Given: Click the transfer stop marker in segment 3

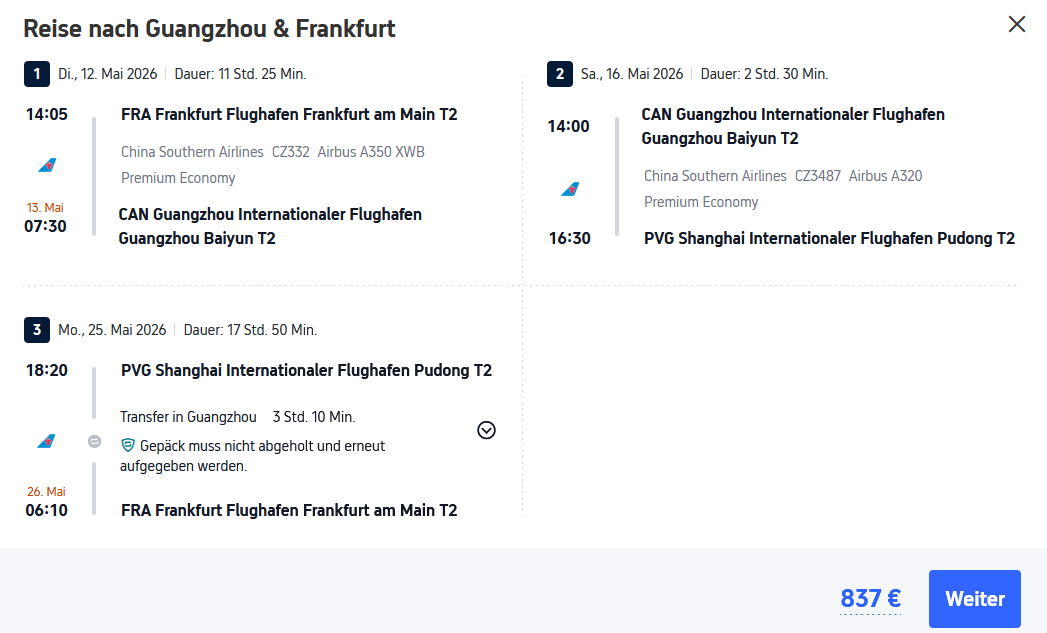Looking at the screenshot, I should coord(94,441).
